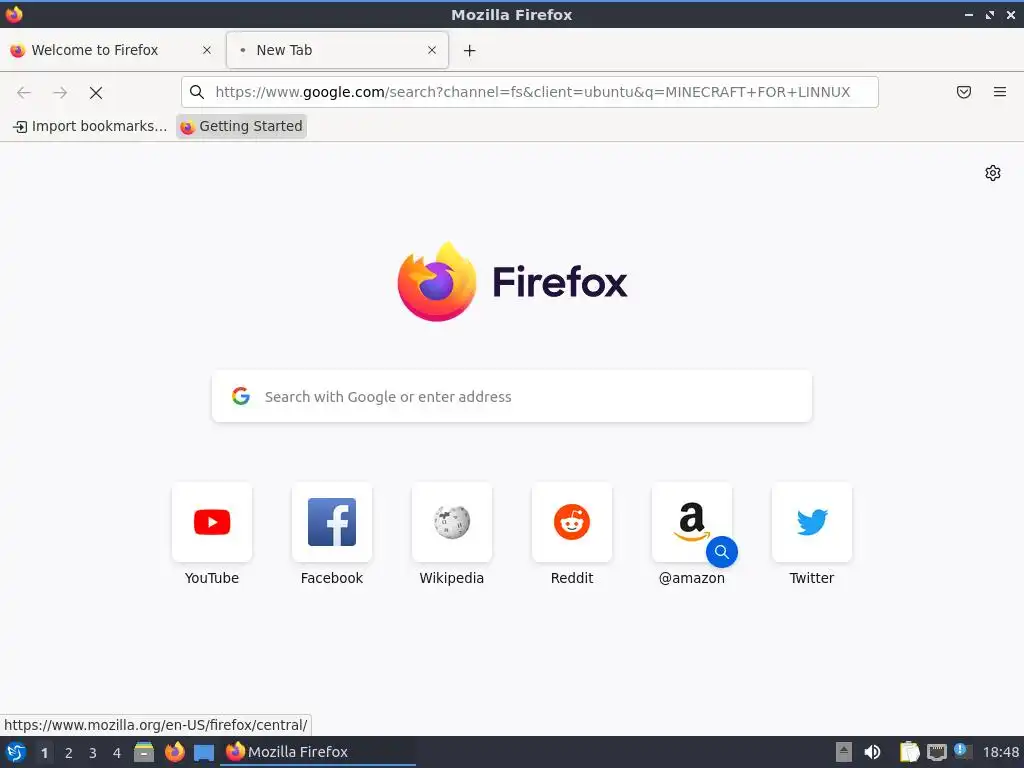Click the Firefox logo on new tab page
Viewport: 1024px width, 768px height.
(512, 281)
